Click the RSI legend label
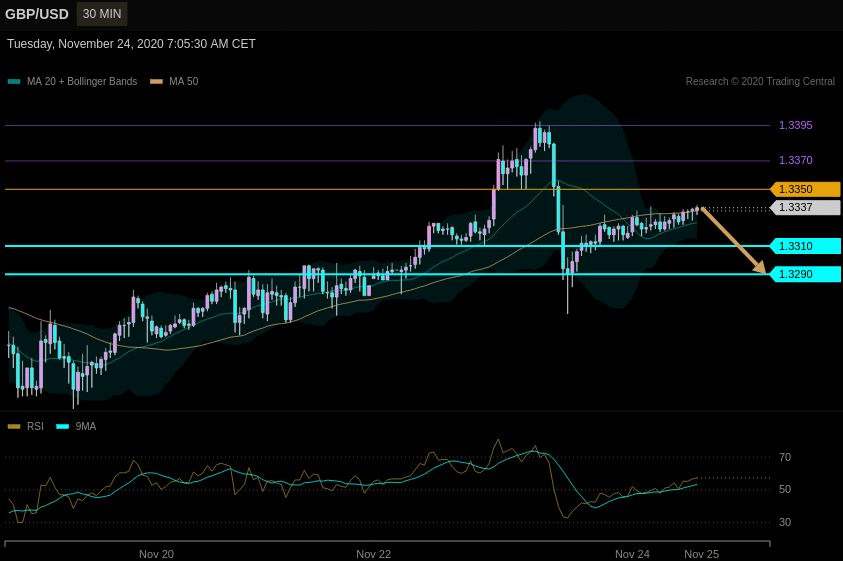Viewport: 843px width, 561px height. (35, 427)
